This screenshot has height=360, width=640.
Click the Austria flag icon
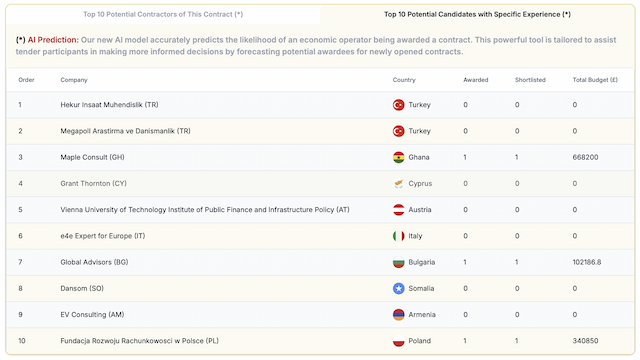pos(398,210)
